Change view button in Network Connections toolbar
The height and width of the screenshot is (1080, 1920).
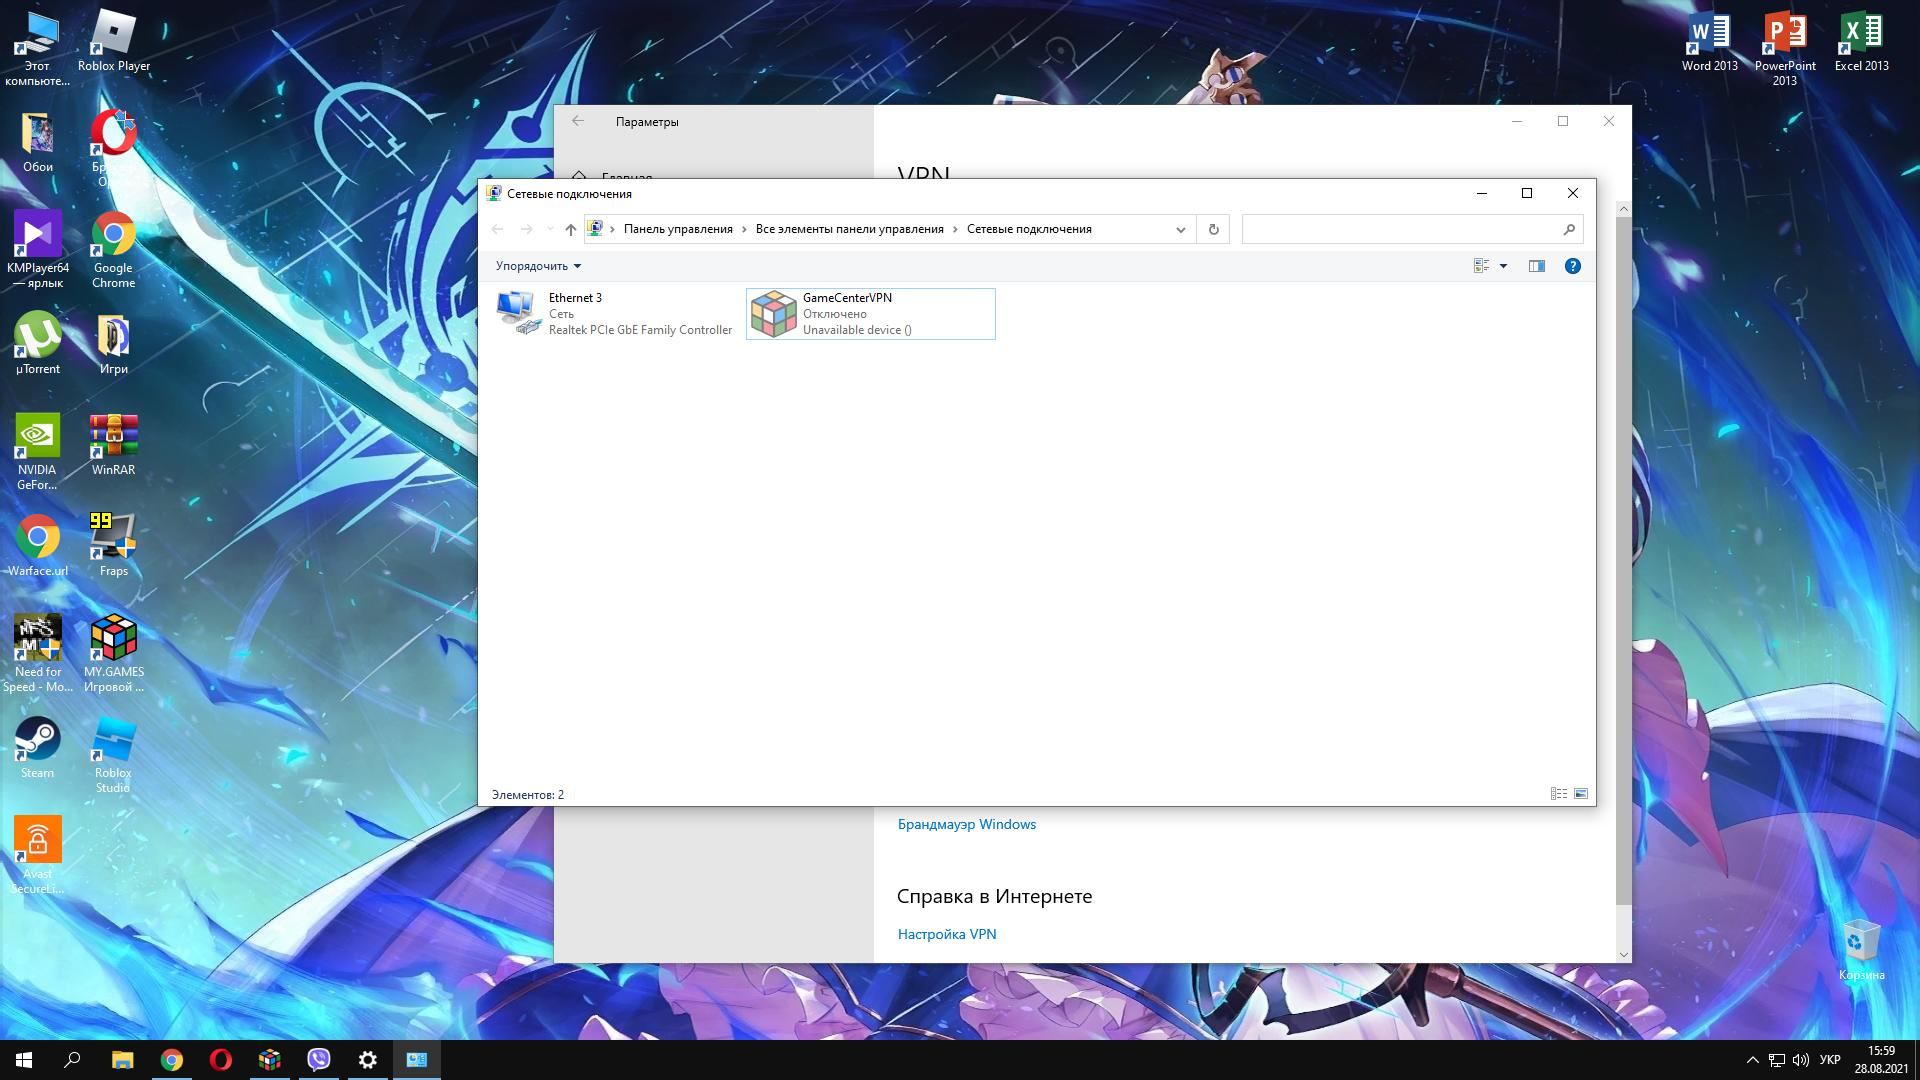(x=1481, y=266)
